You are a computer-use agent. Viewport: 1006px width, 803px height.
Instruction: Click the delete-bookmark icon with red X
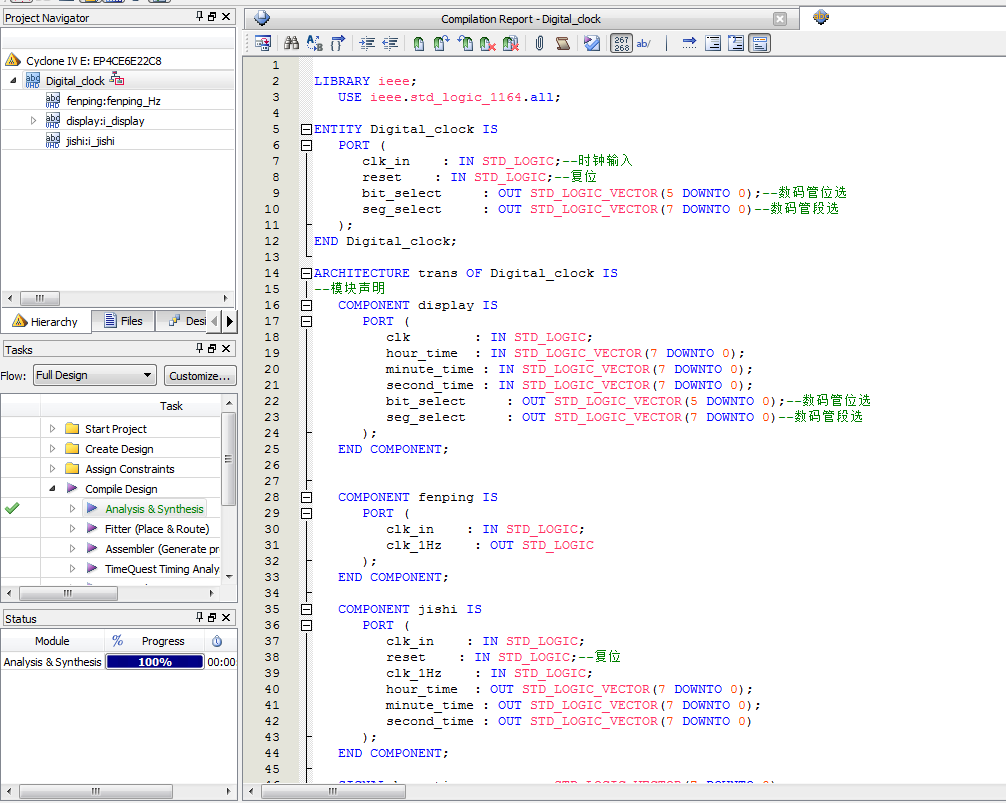[488, 43]
